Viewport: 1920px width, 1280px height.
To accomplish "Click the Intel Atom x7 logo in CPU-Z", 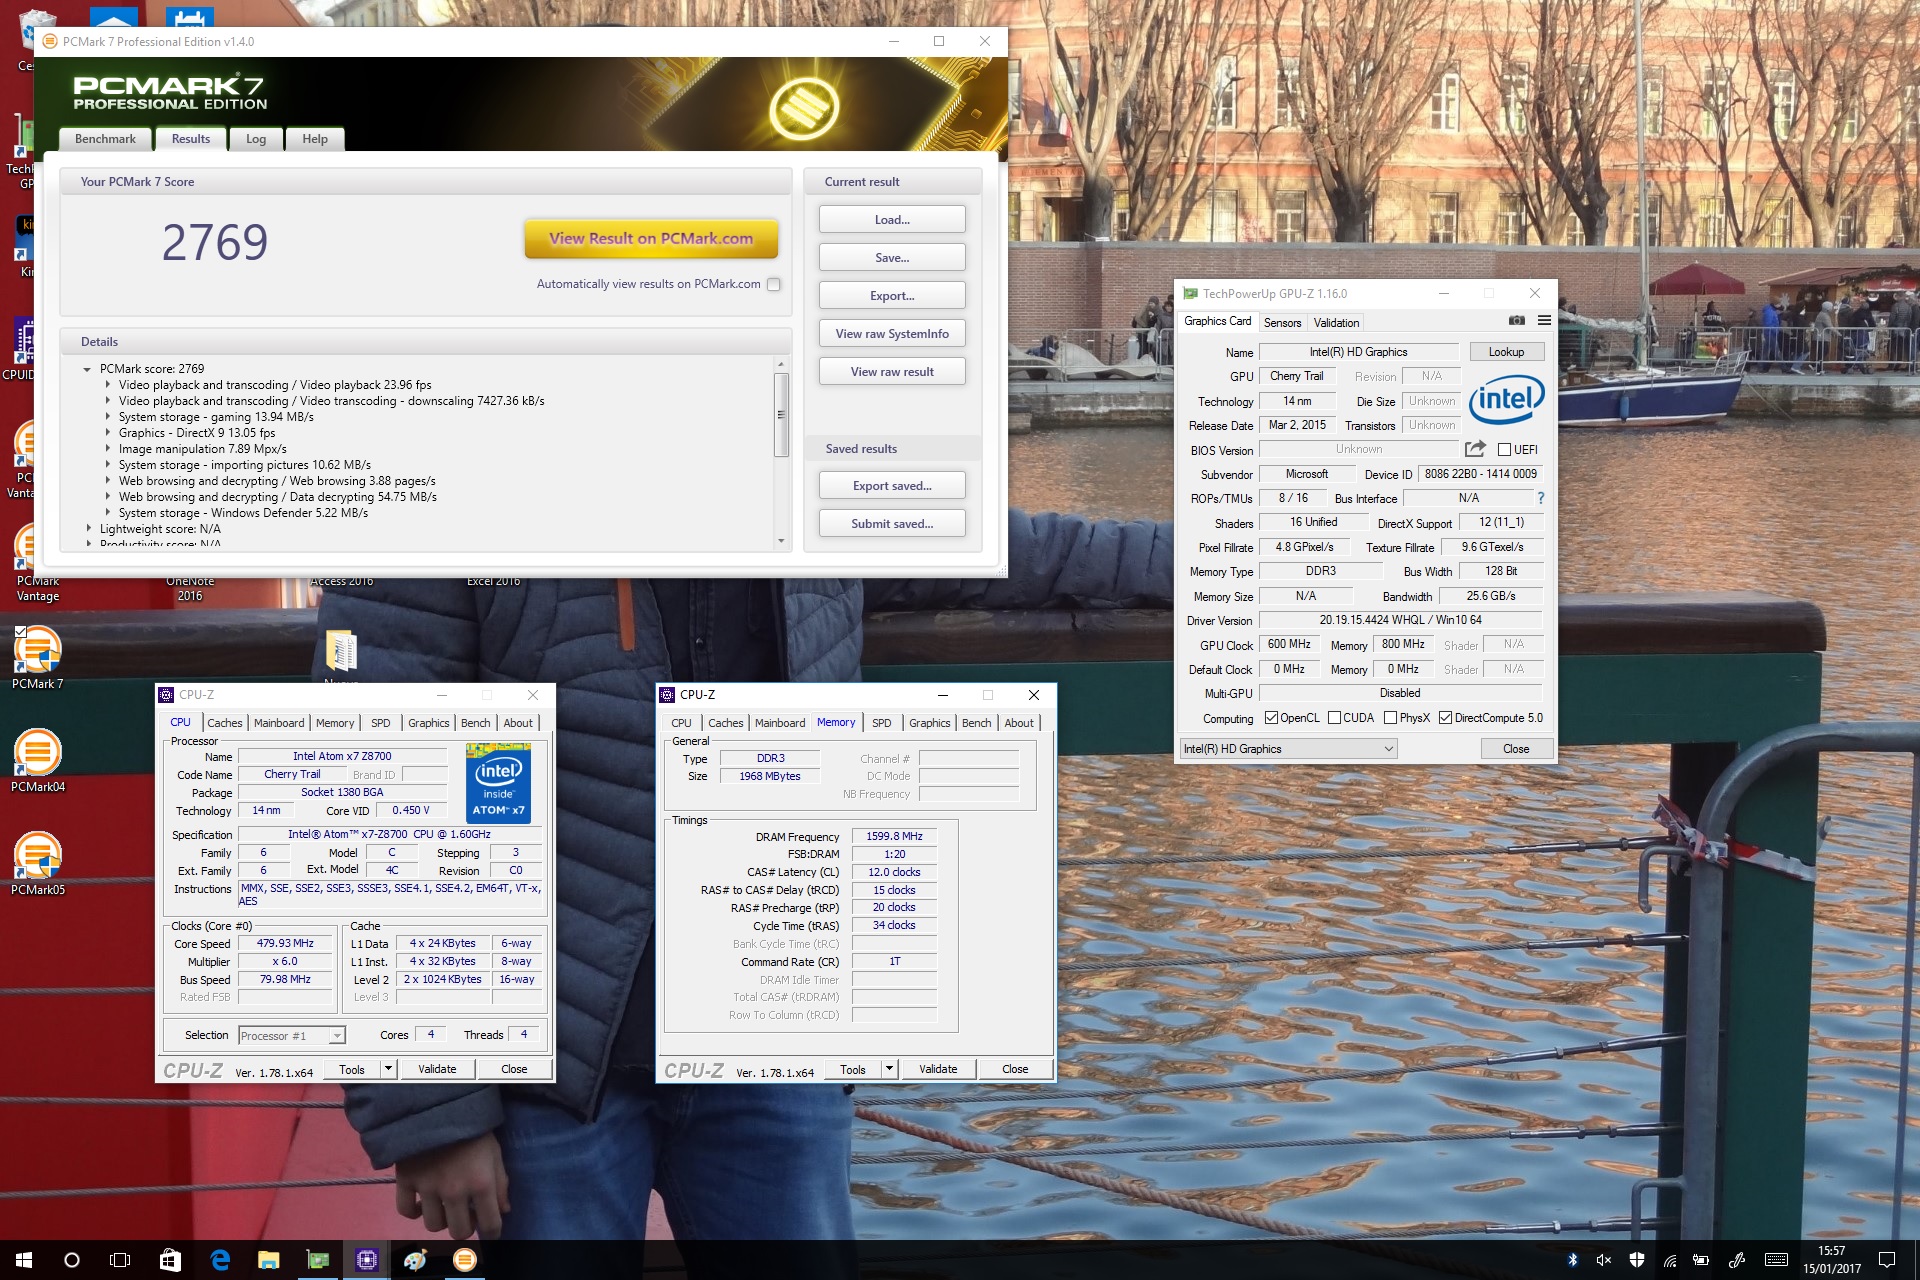I will [x=498, y=783].
